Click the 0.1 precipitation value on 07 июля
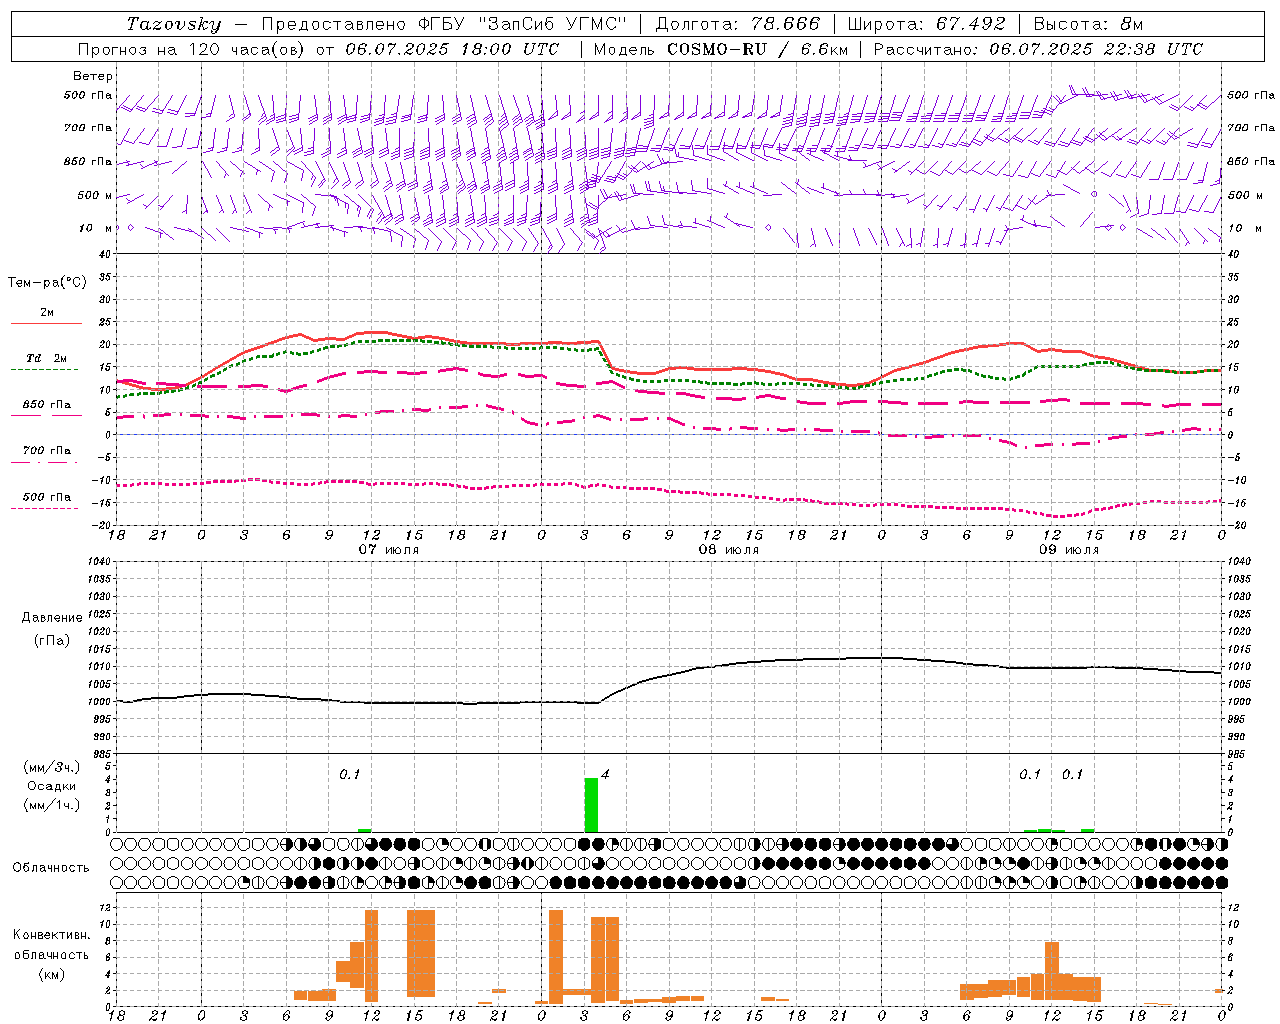The image size is (1280, 1024). (349, 774)
